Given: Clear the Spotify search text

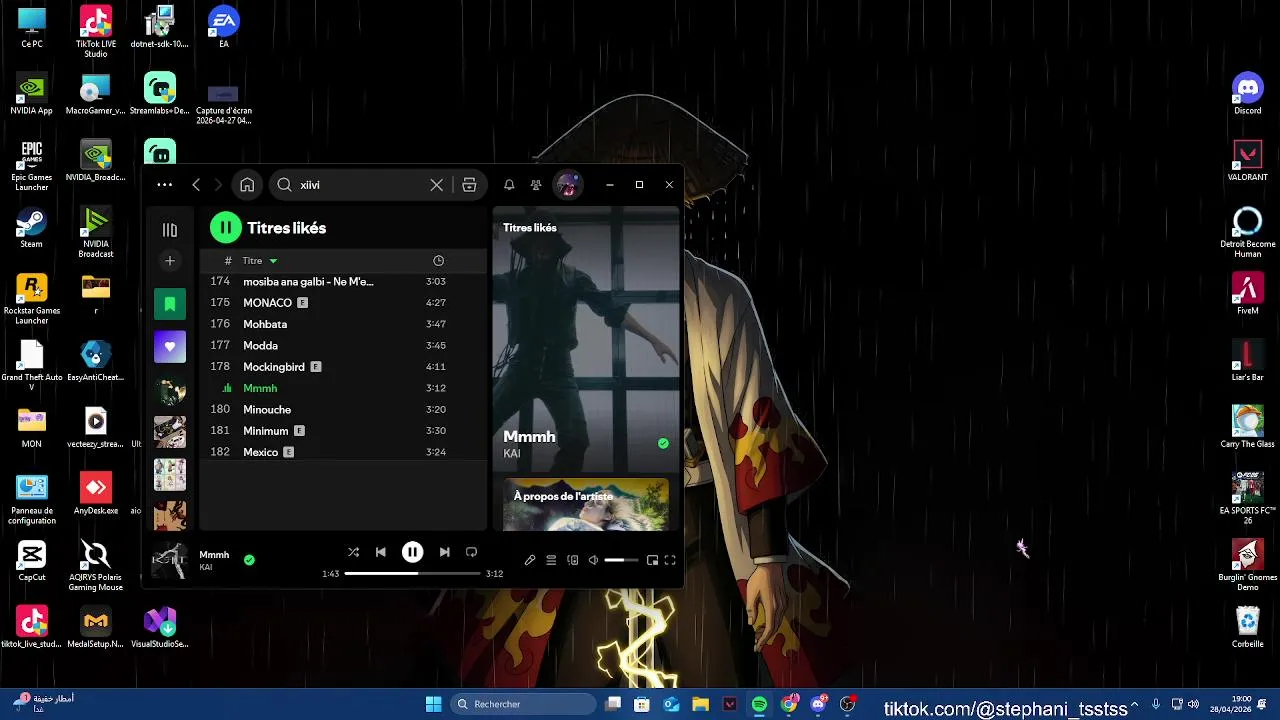Looking at the screenshot, I should [437, 185].
